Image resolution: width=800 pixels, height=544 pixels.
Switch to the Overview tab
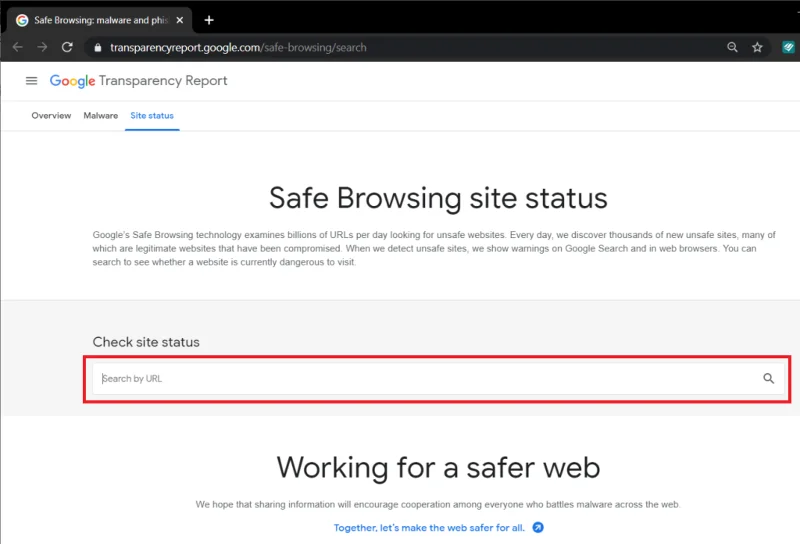51,115
